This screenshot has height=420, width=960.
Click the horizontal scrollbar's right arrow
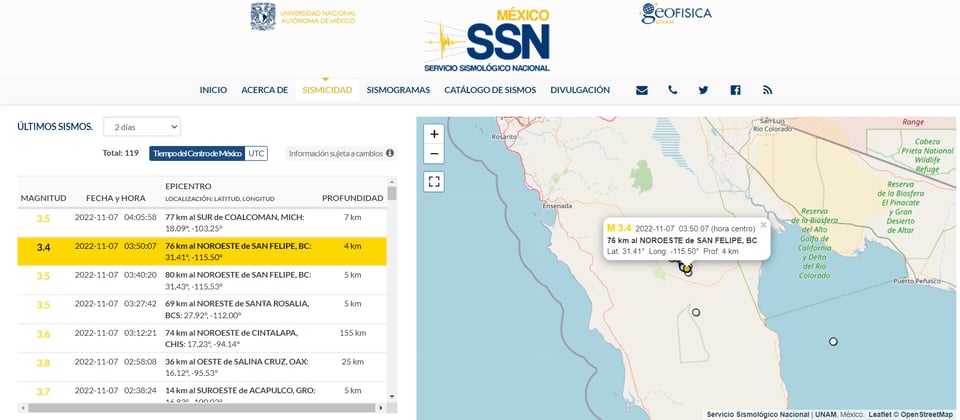pos(381,408)
